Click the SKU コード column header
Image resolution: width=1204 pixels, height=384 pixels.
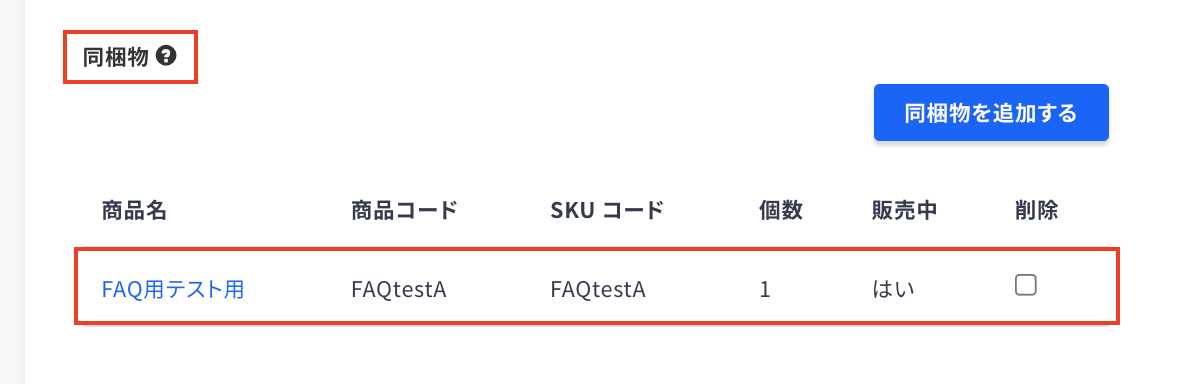[606, 211]
